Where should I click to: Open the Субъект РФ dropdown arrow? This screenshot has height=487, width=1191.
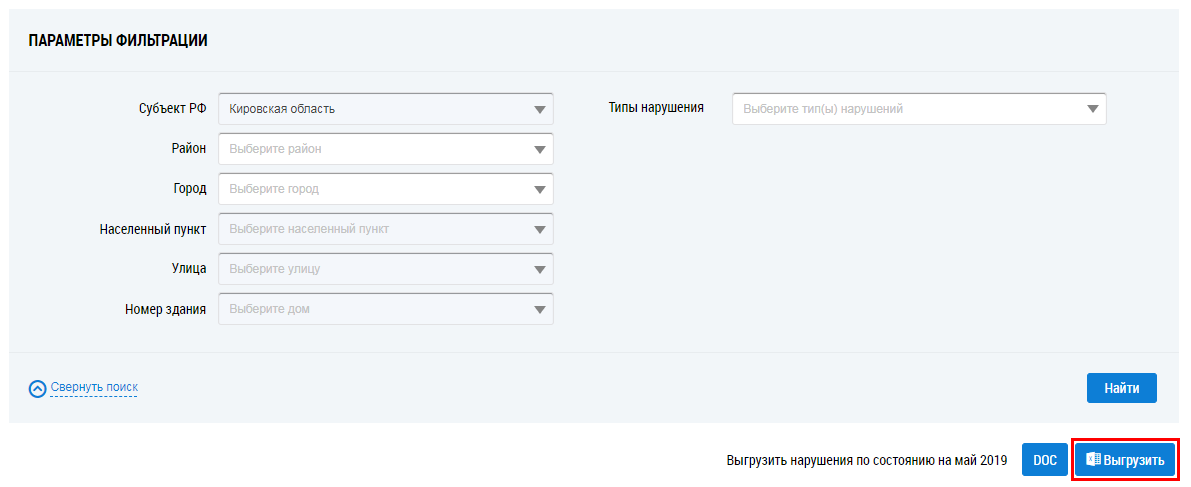pyautogui.click(x=540, y=109)
